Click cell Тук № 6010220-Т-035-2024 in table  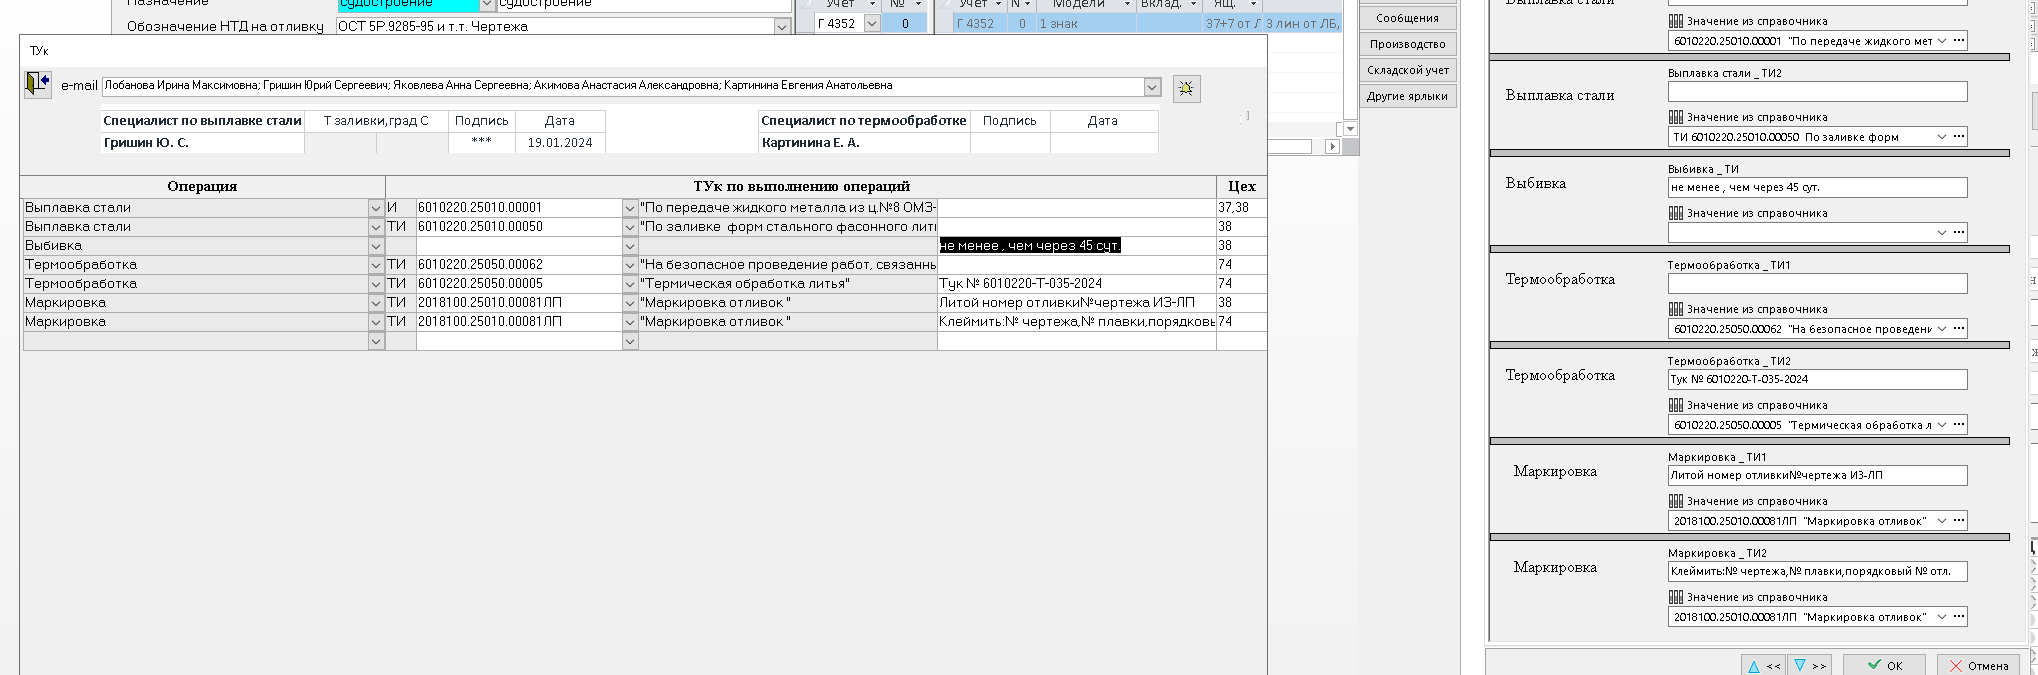(1077, 284)
